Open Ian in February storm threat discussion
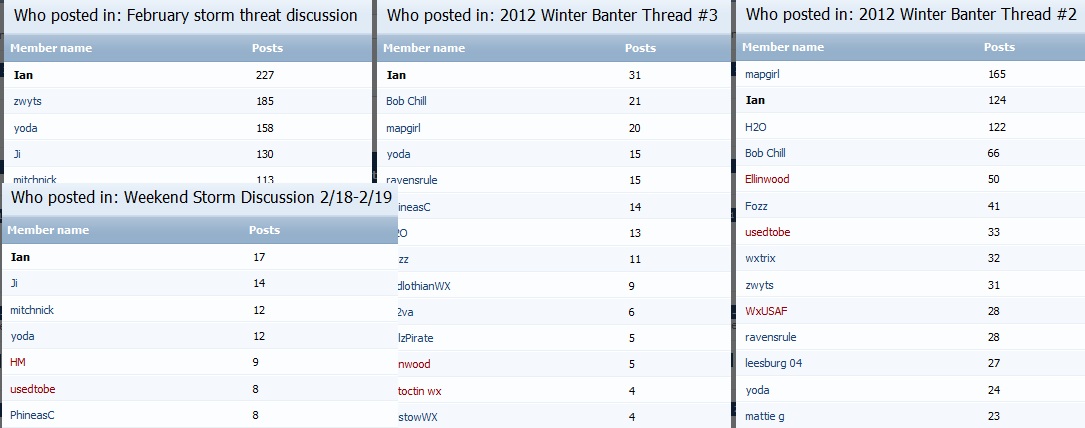Viewport: 1085px width, 428px height. 24,75
